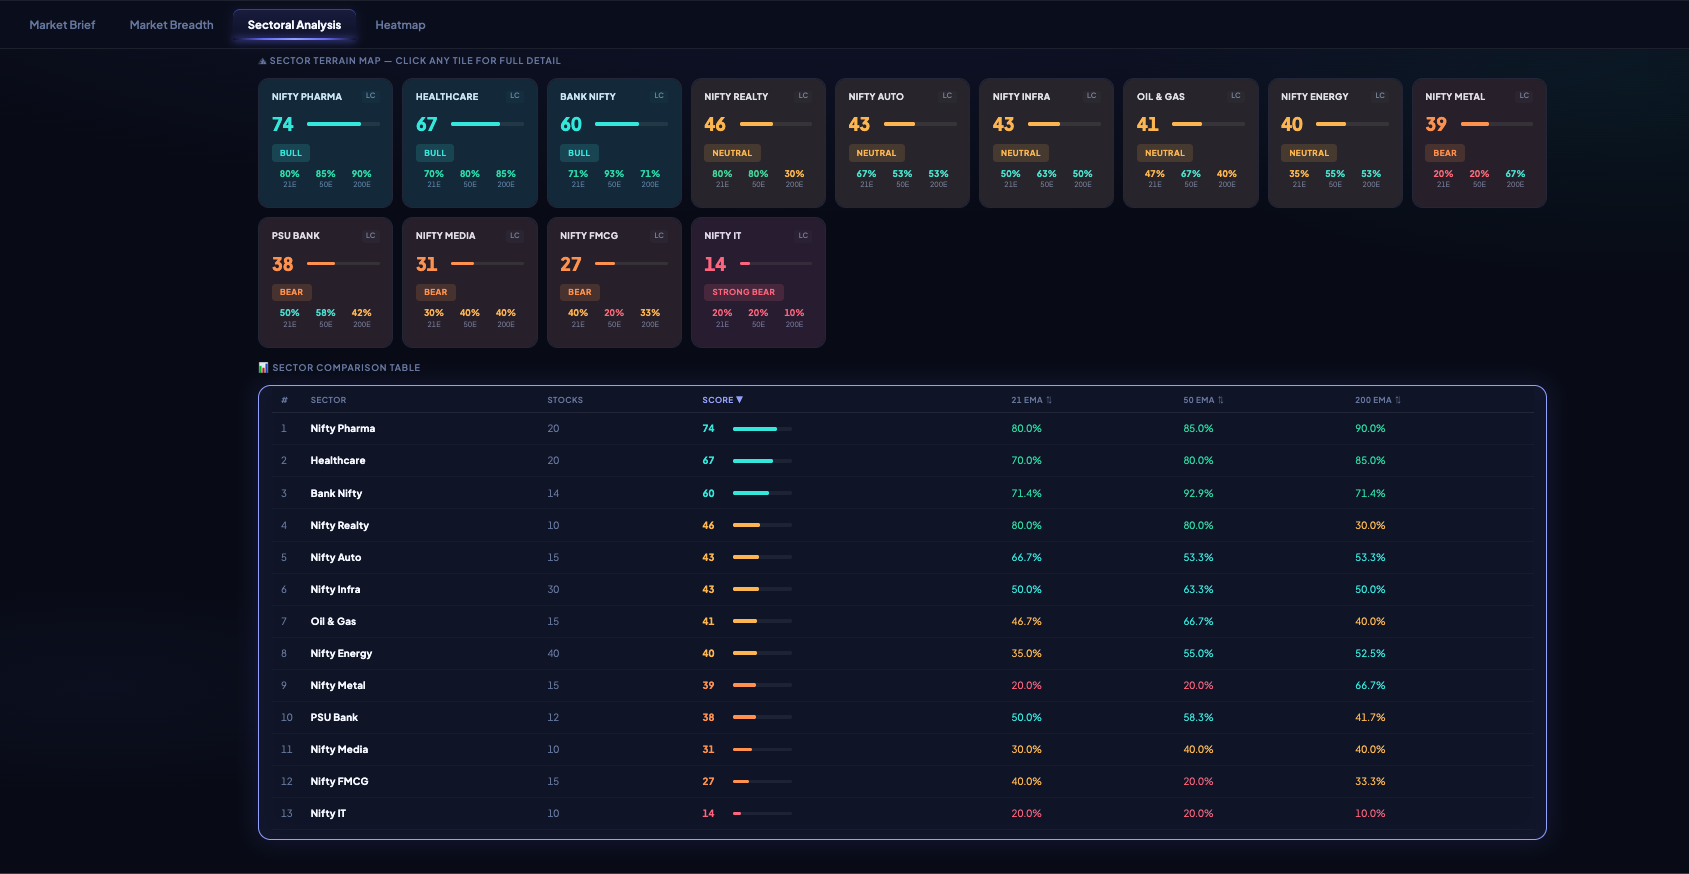1689x874 pixels.
Task: Select the Nifty IT table row
Action: click(902, 813)
